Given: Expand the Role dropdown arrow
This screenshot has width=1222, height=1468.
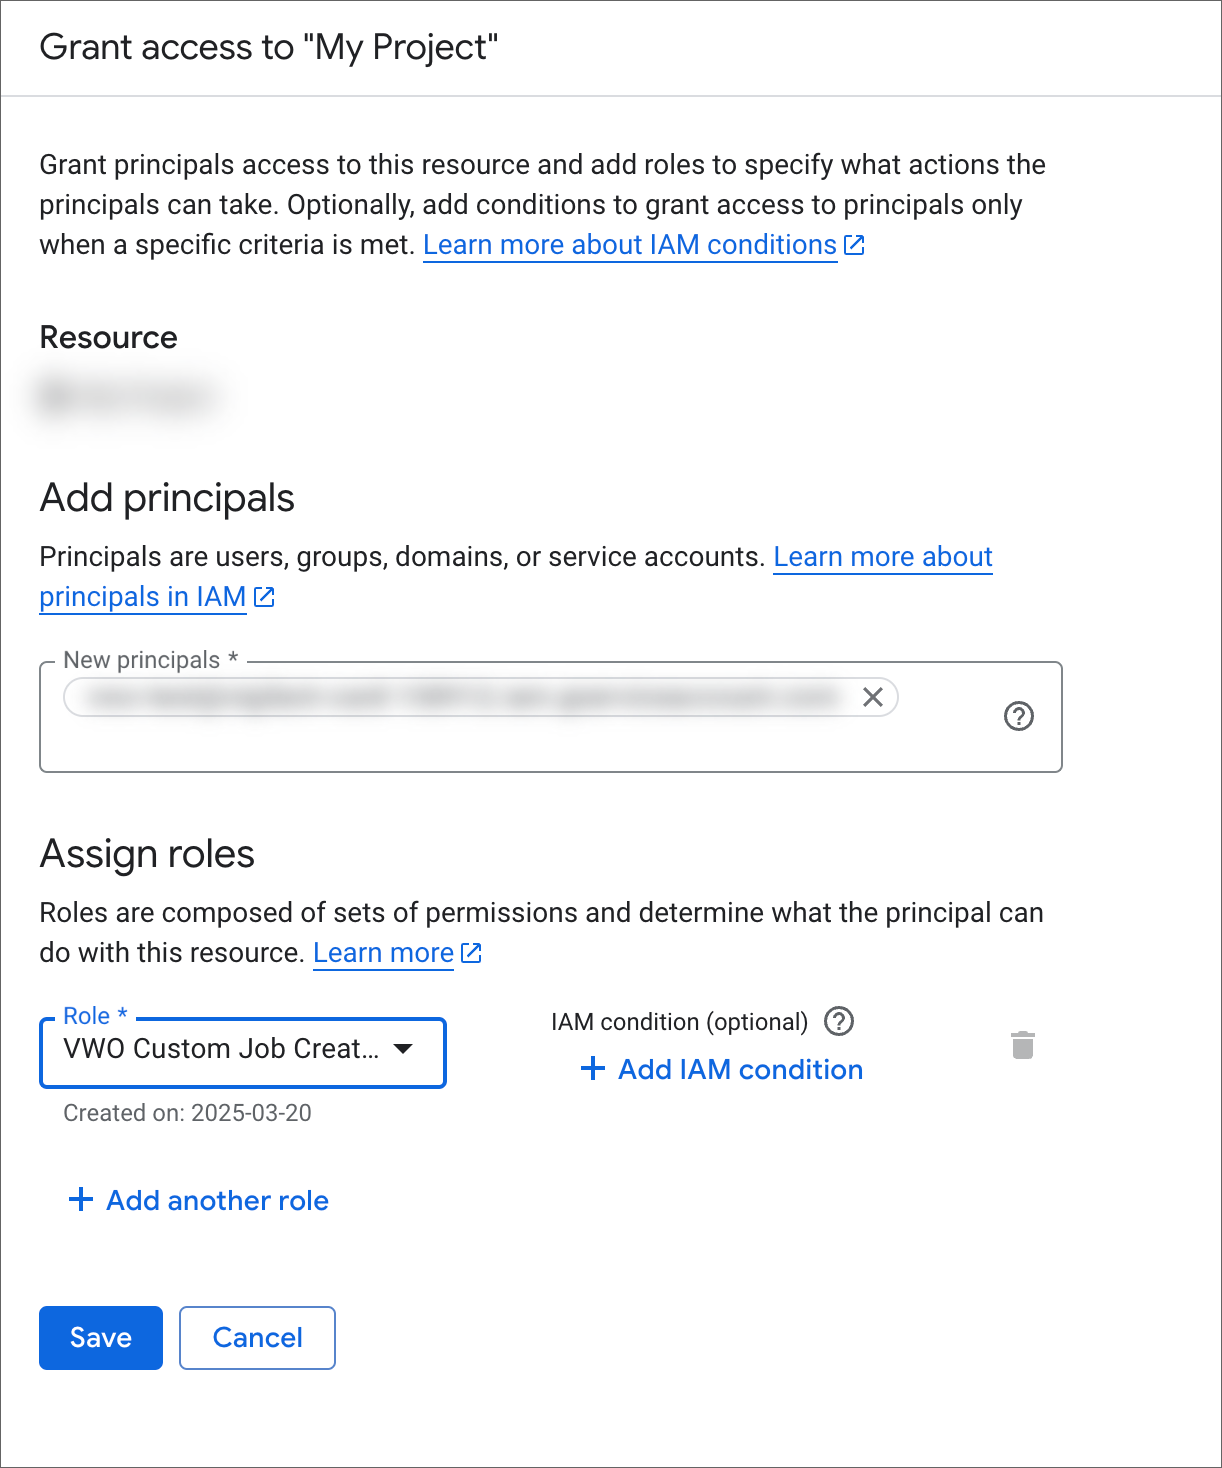Looking at the screenshot, I should 403,1049.
